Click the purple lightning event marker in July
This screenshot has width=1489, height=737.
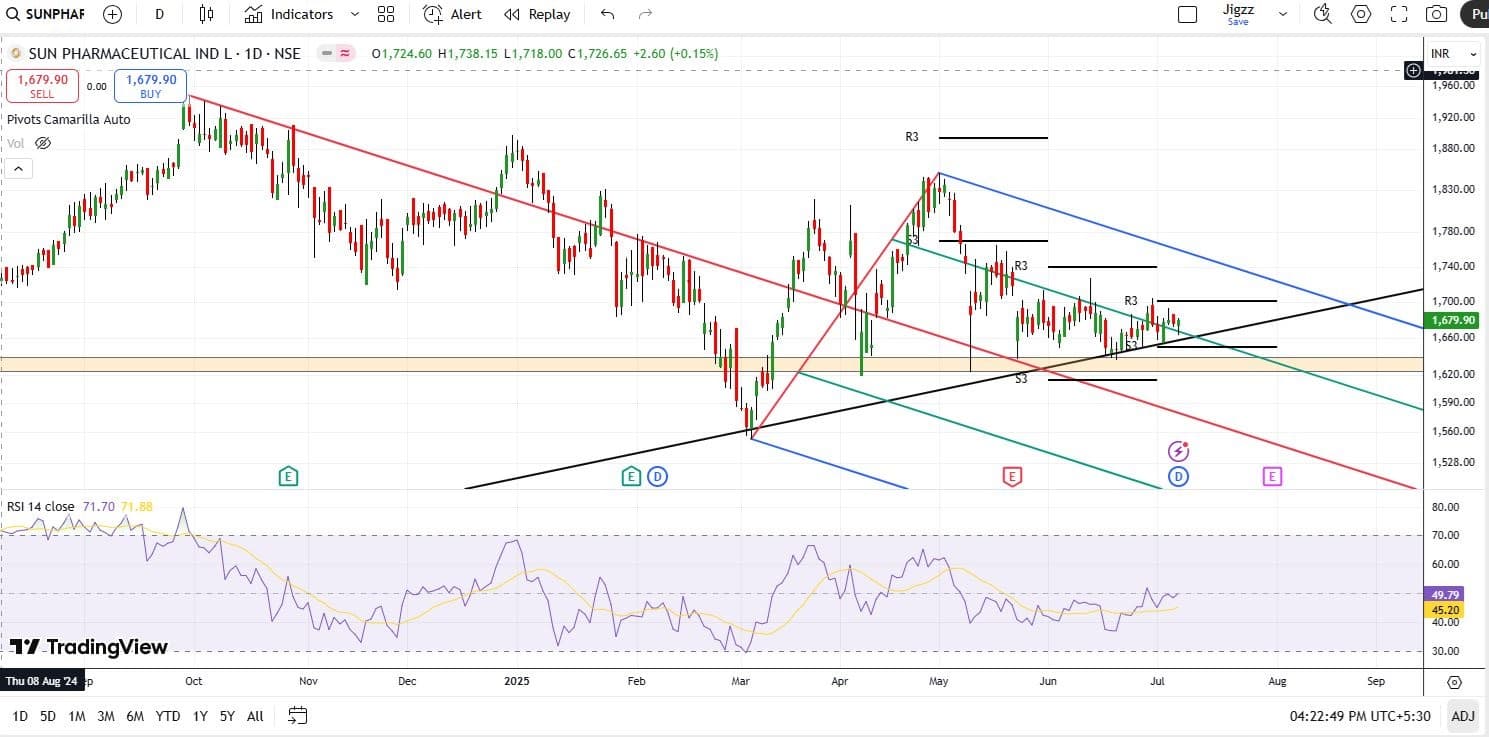[1179, 451]
